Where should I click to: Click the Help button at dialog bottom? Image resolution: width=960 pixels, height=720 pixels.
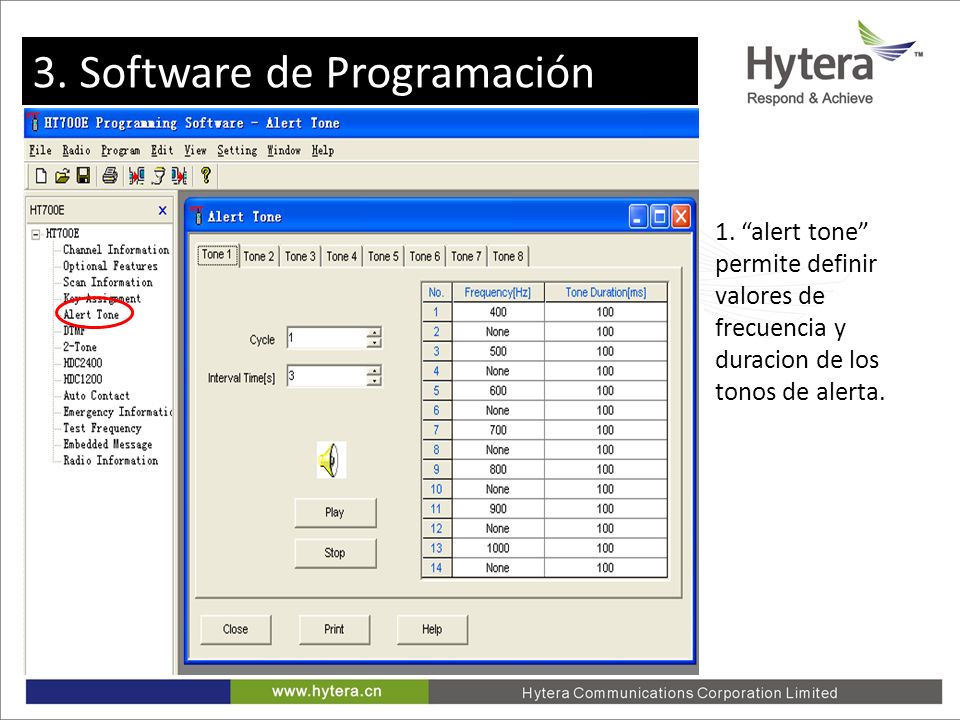pyautogui.click(x=432, y=629)
